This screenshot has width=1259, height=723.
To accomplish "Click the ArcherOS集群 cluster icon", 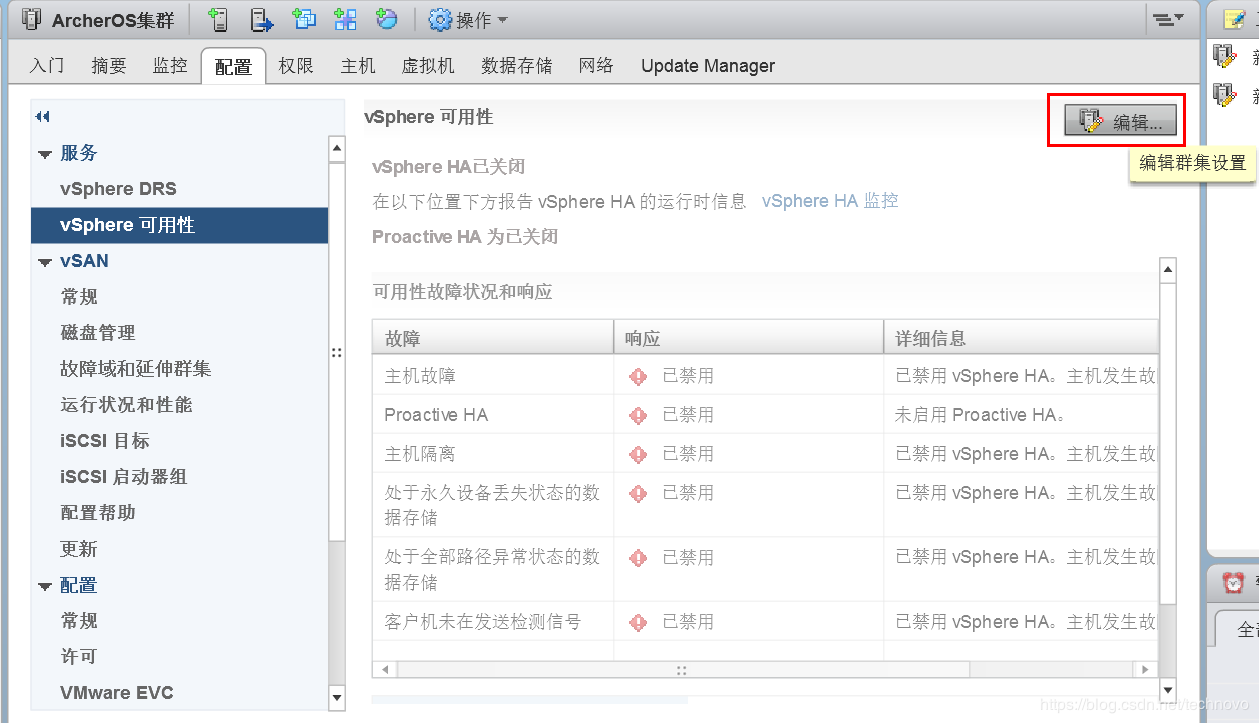I will [x=31, y=19].
